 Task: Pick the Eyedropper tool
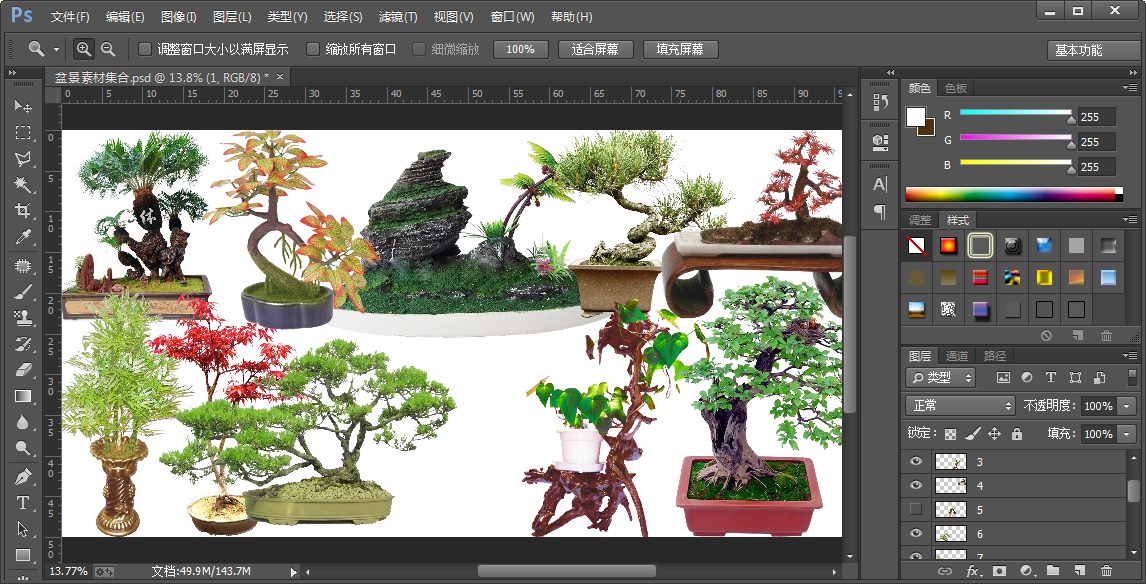(23, 237)
